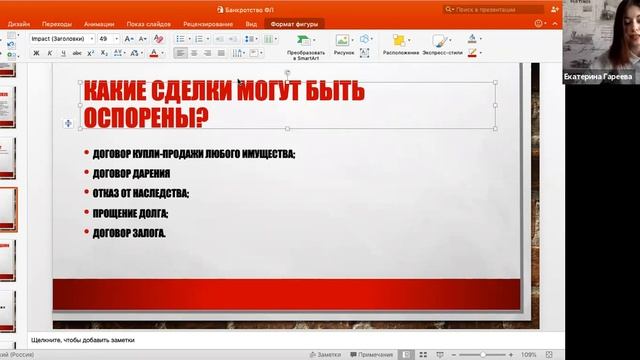
Task: Clear all text formatting
Action: 158,39
